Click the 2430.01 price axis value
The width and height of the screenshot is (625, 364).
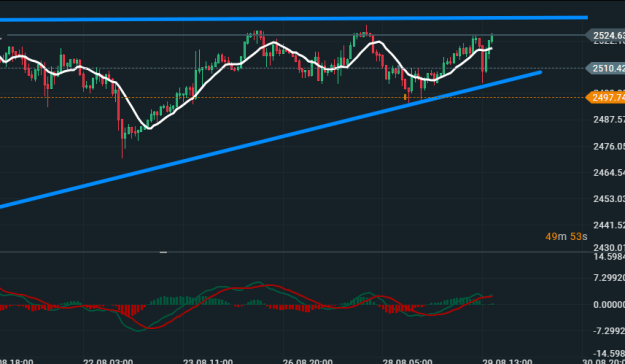tap(609, 248)
